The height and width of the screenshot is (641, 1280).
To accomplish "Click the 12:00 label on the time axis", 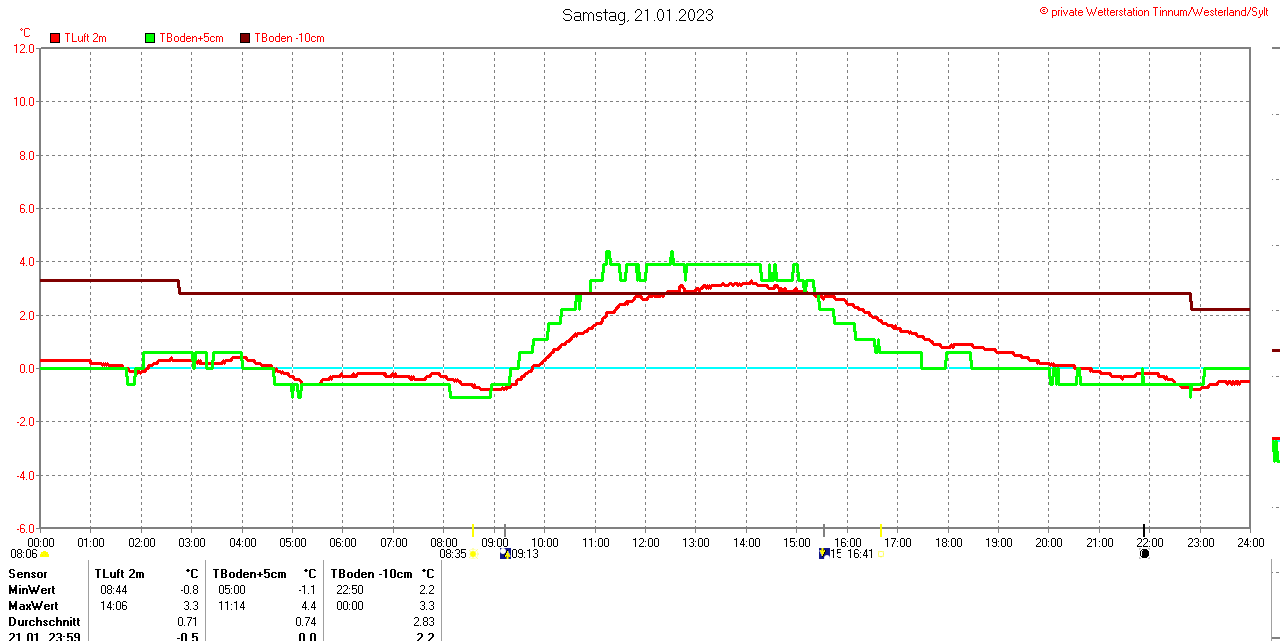I will click(645, 543).
